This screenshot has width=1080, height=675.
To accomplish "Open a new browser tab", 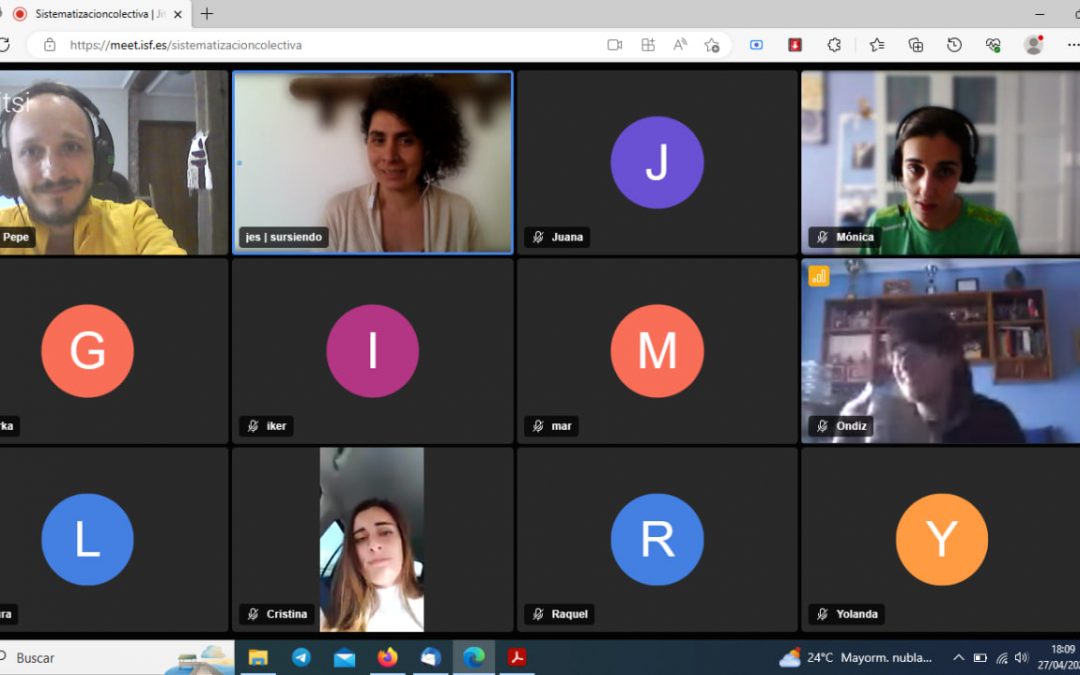I will 207,14.
